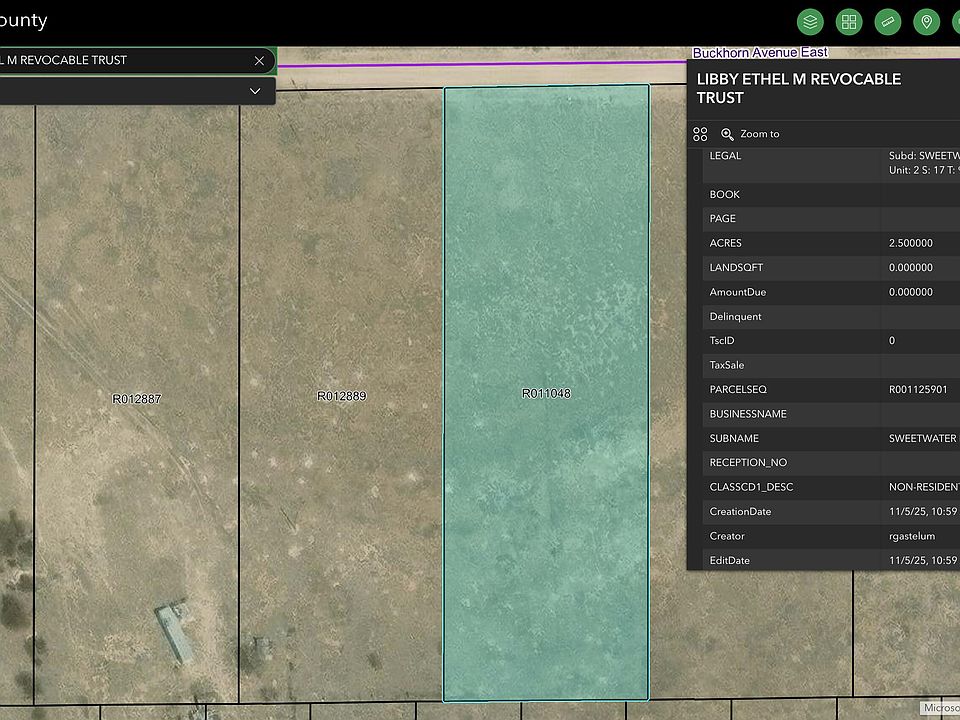Image resolution: width=960 pixels, height=720 pixels.
Task: Click the LEGAL field label
Action: click(x=726, y=156)
